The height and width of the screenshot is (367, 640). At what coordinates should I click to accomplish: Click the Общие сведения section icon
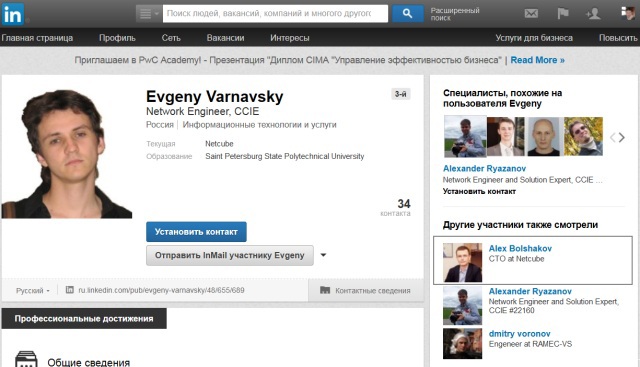tap(26, 359)
